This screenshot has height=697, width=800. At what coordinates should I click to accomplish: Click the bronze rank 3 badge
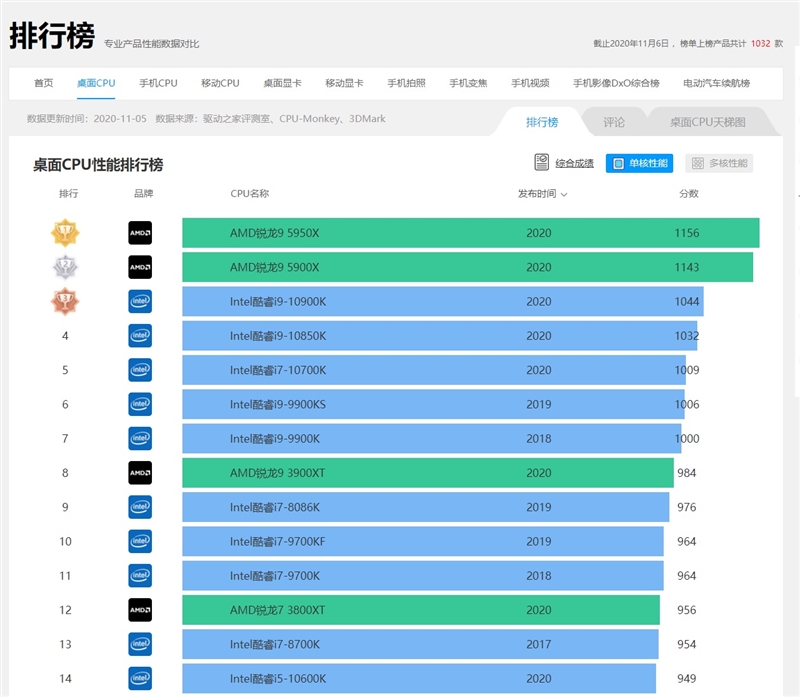pyautogui.click(x=65, y=302)
